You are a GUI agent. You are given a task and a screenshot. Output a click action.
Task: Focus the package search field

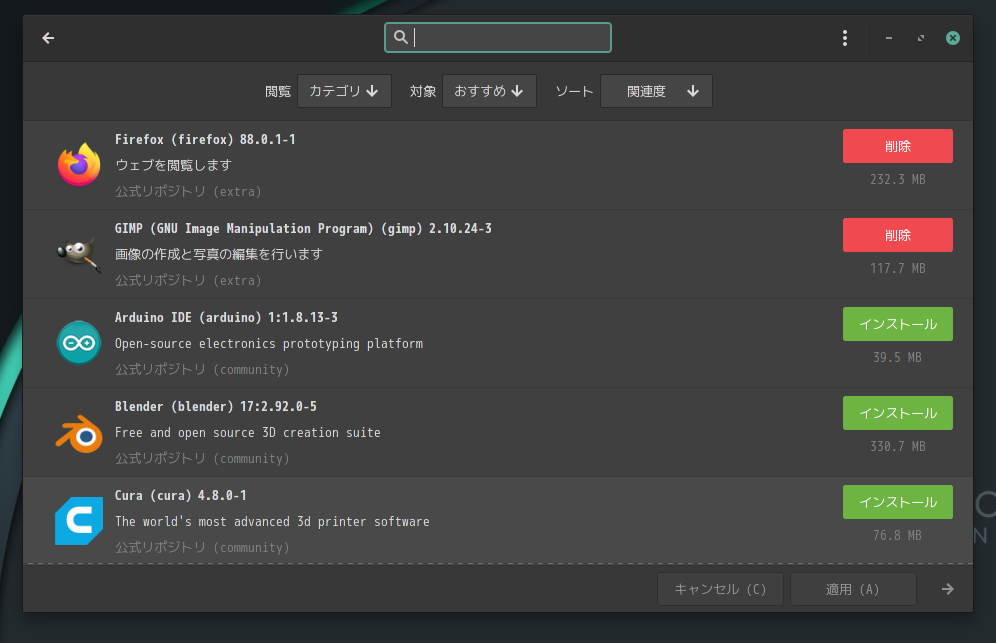point(498,37)
